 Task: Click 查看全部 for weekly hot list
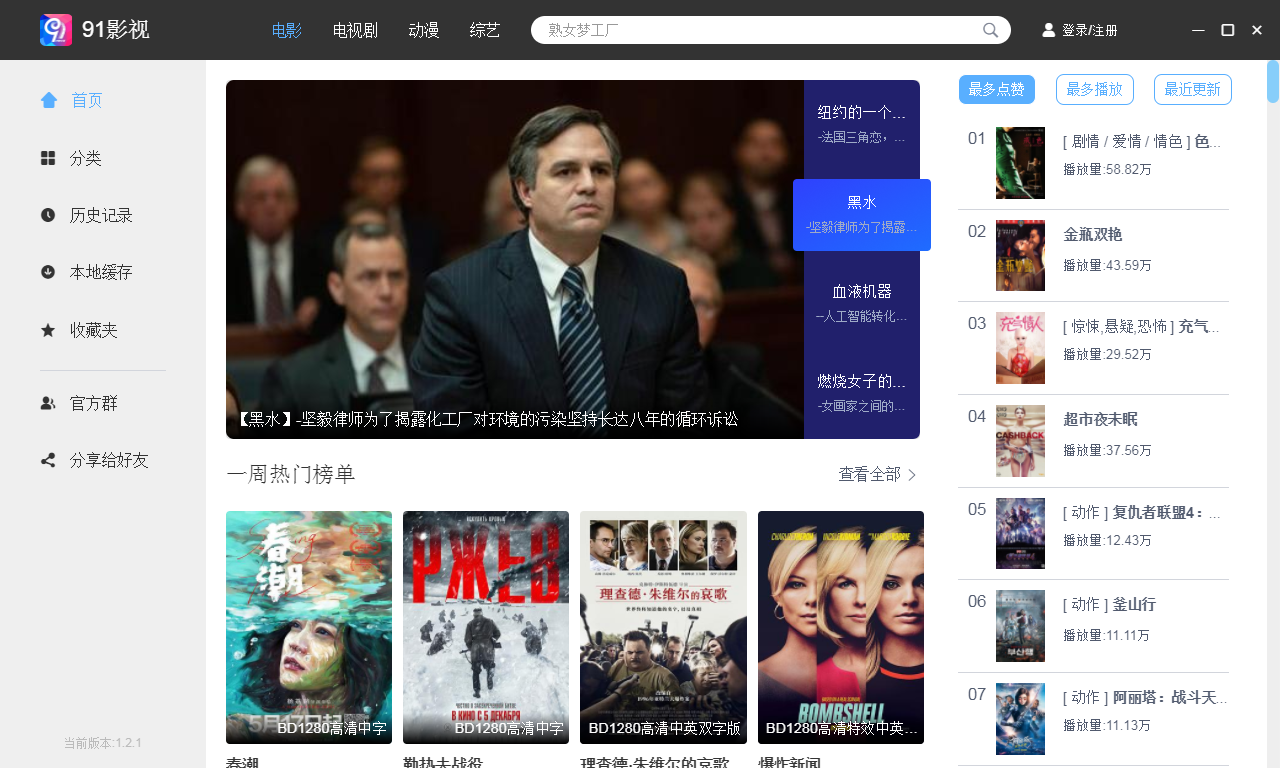pos(869,474)
